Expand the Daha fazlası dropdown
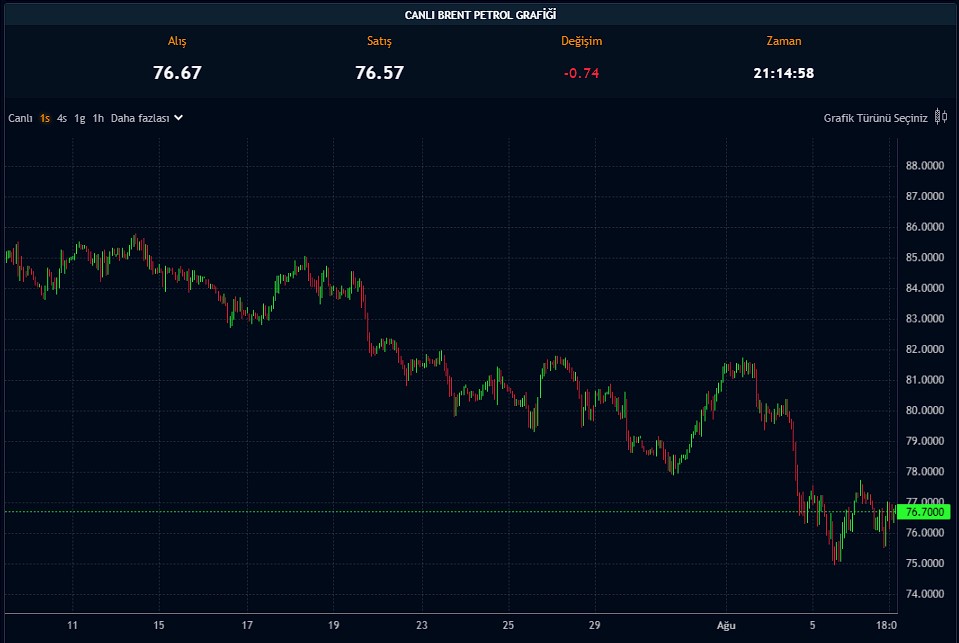Screen dimensions: 959x643 click(146, 118)
